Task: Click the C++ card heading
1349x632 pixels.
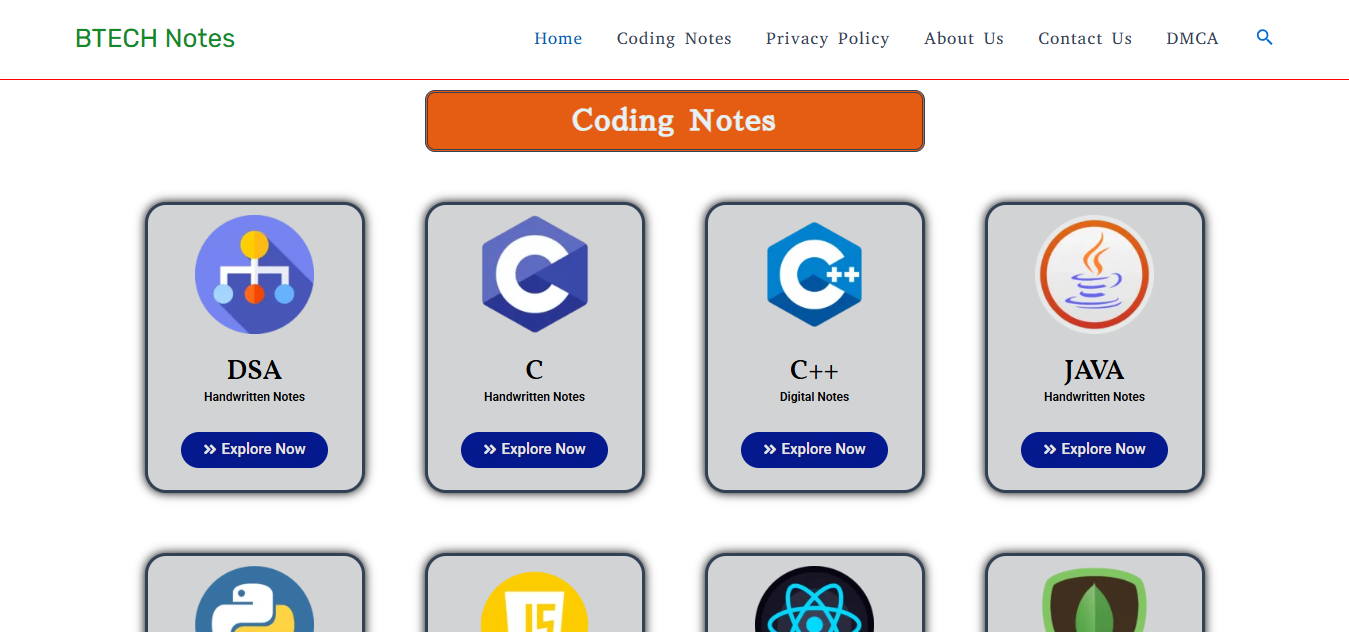Action: tap(814, 370)
